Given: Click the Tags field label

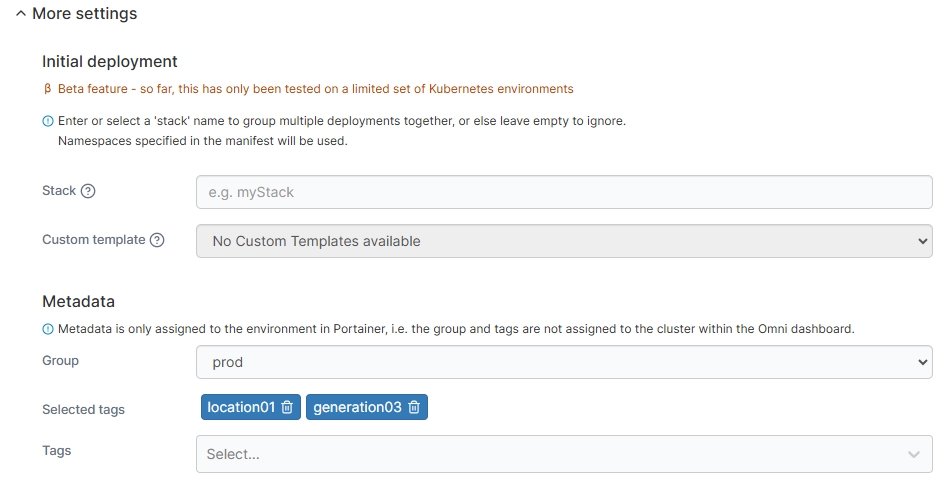Looking at the screenshot, I should click(57, 451).
